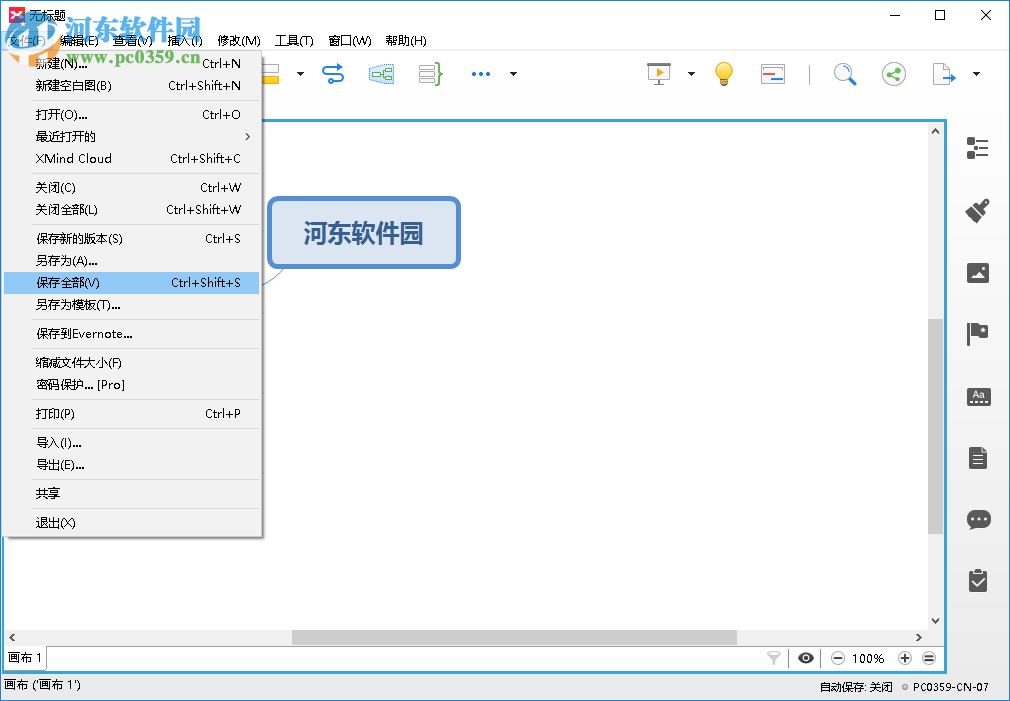Viewport: 1010px width, 701px height.
Task: Increase zoom with the plus button
Action: pyautogui.click(x=905, y=658)
